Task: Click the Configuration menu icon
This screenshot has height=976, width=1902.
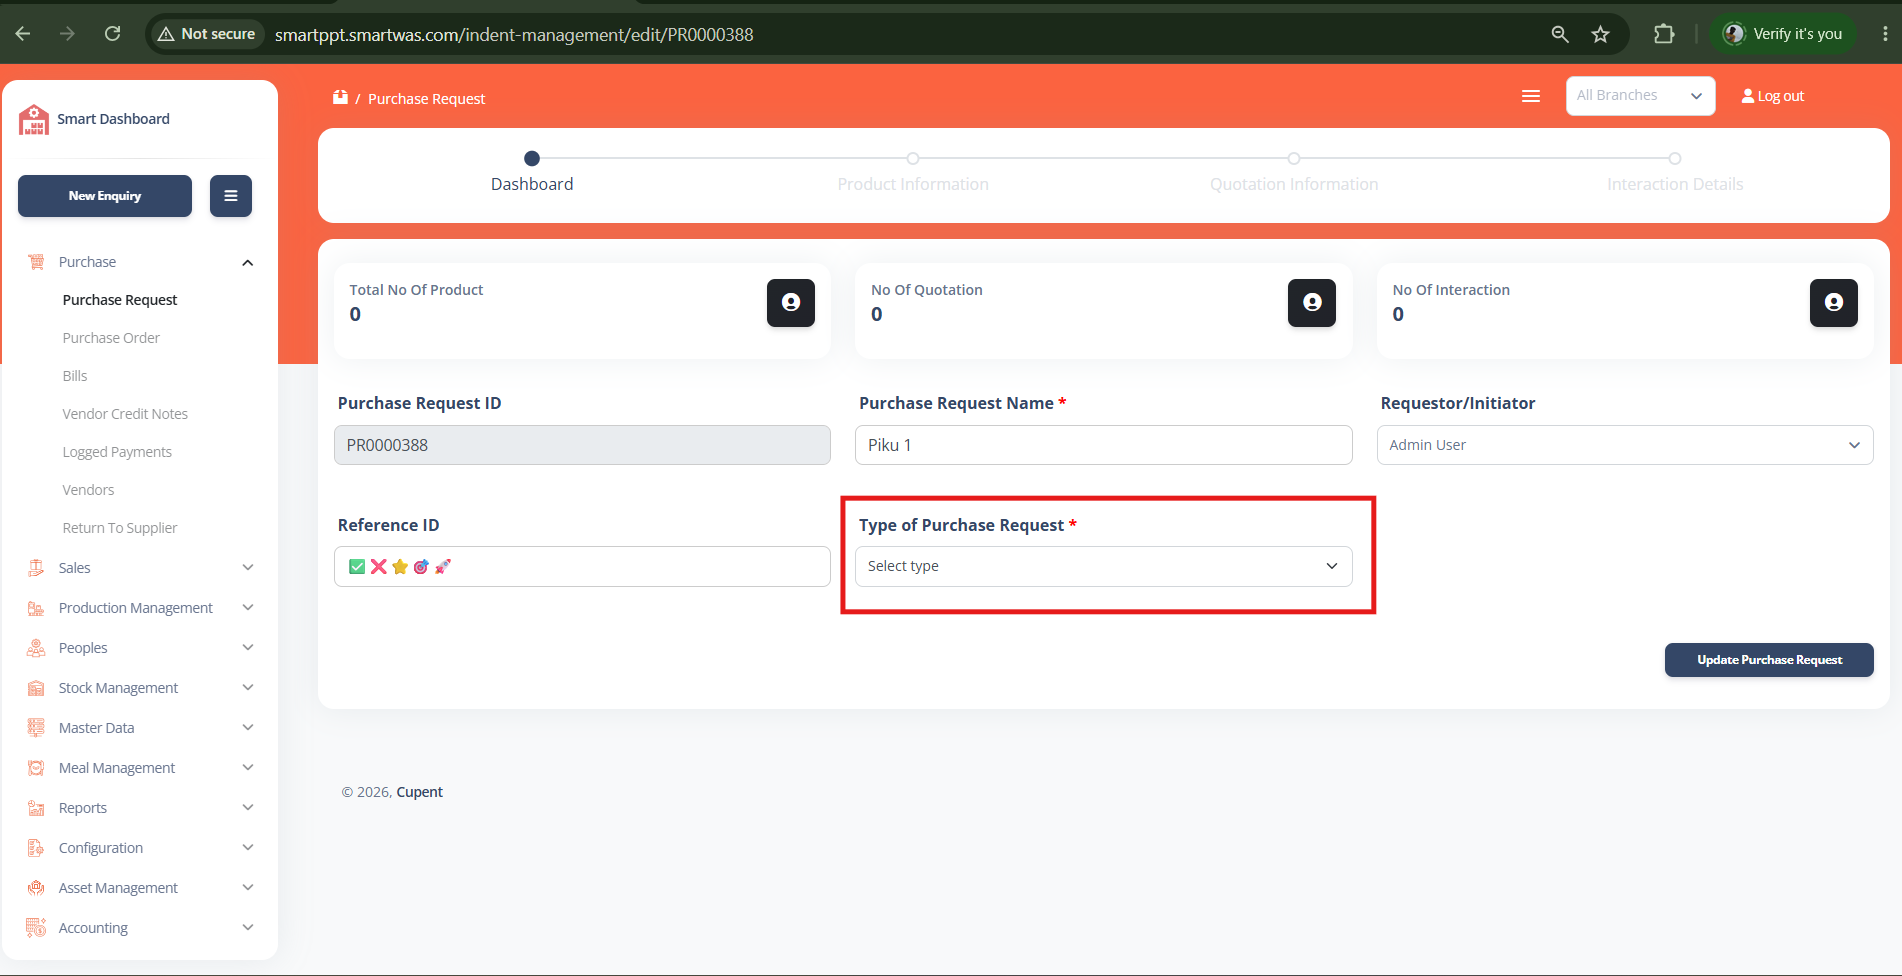Action: 36,848
